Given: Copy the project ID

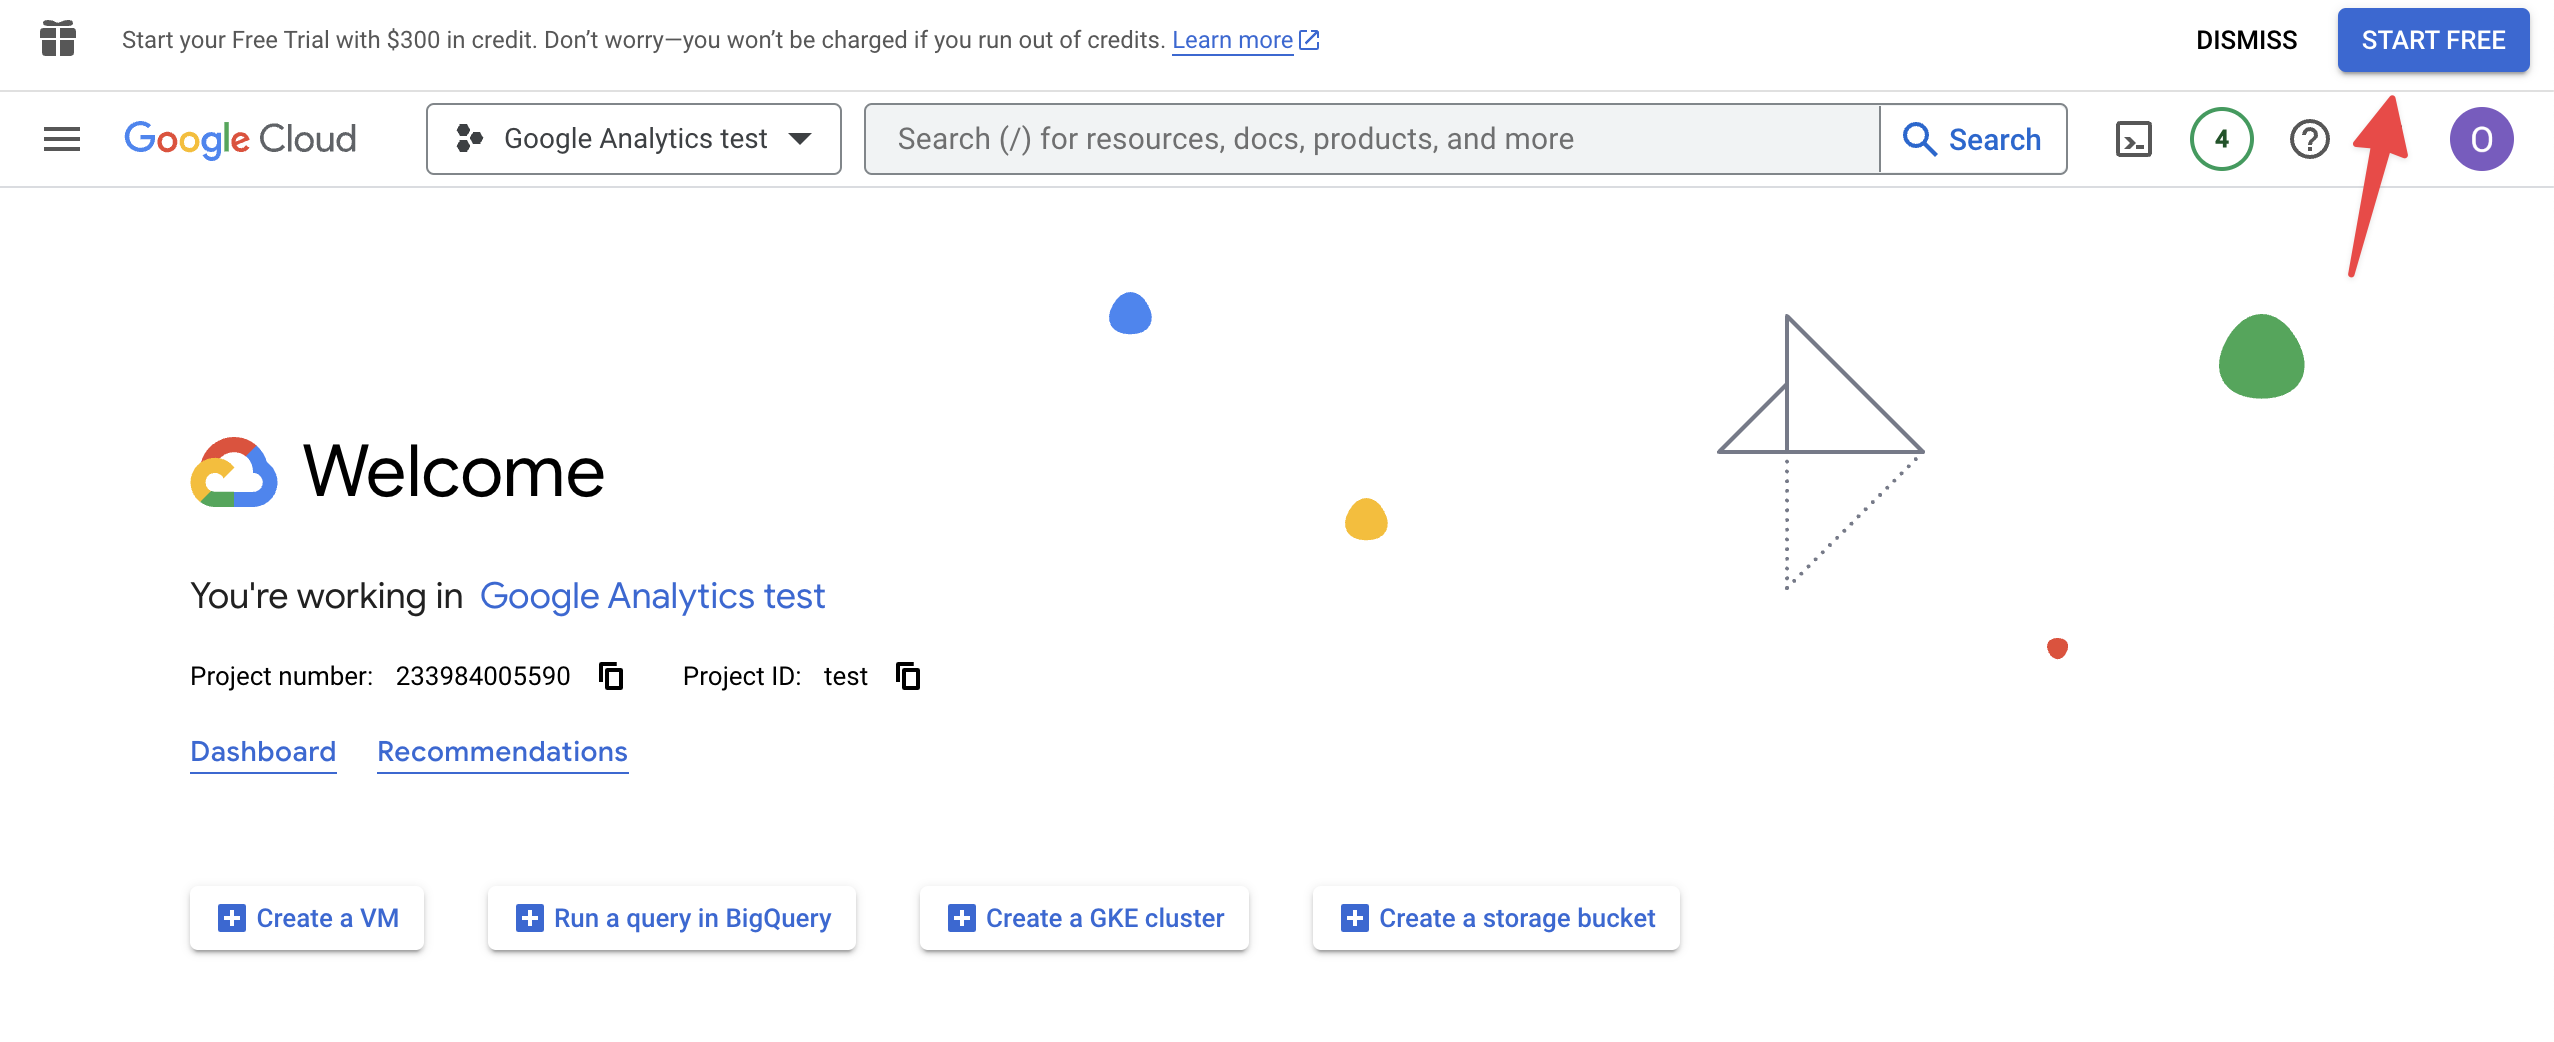Looking at the screenshot, I should tap(908, 677).
